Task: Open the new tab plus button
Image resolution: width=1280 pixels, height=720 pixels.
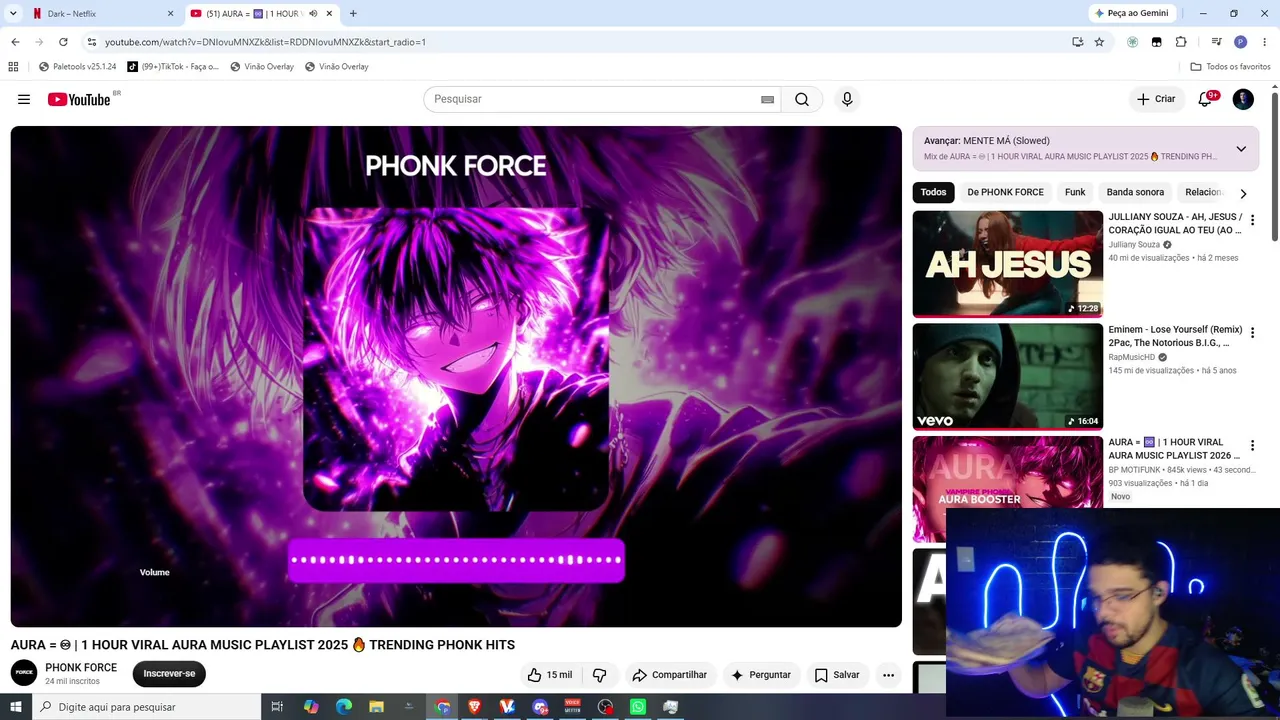Action: [353, 14]
